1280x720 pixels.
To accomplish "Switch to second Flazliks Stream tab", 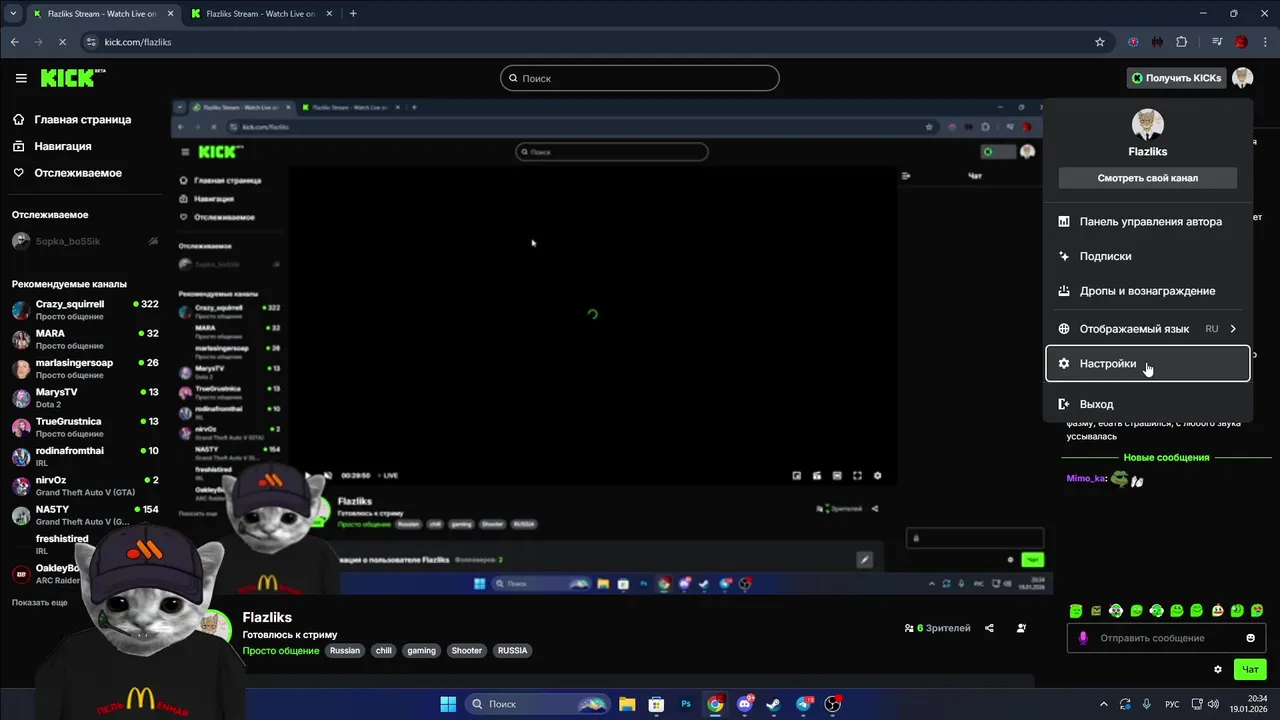I will tap(259, 14).
